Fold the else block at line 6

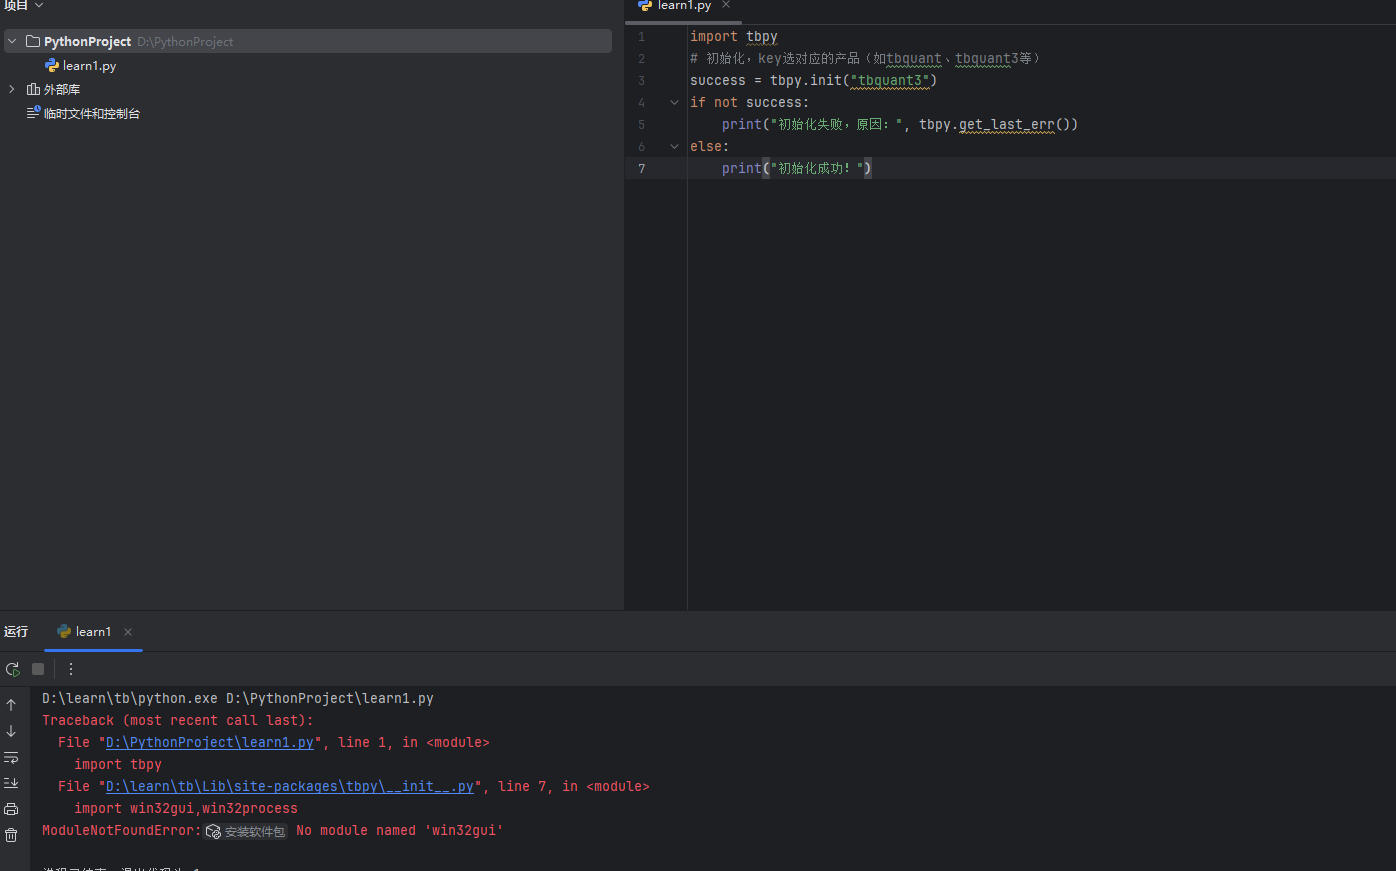(x=674, y=147)
